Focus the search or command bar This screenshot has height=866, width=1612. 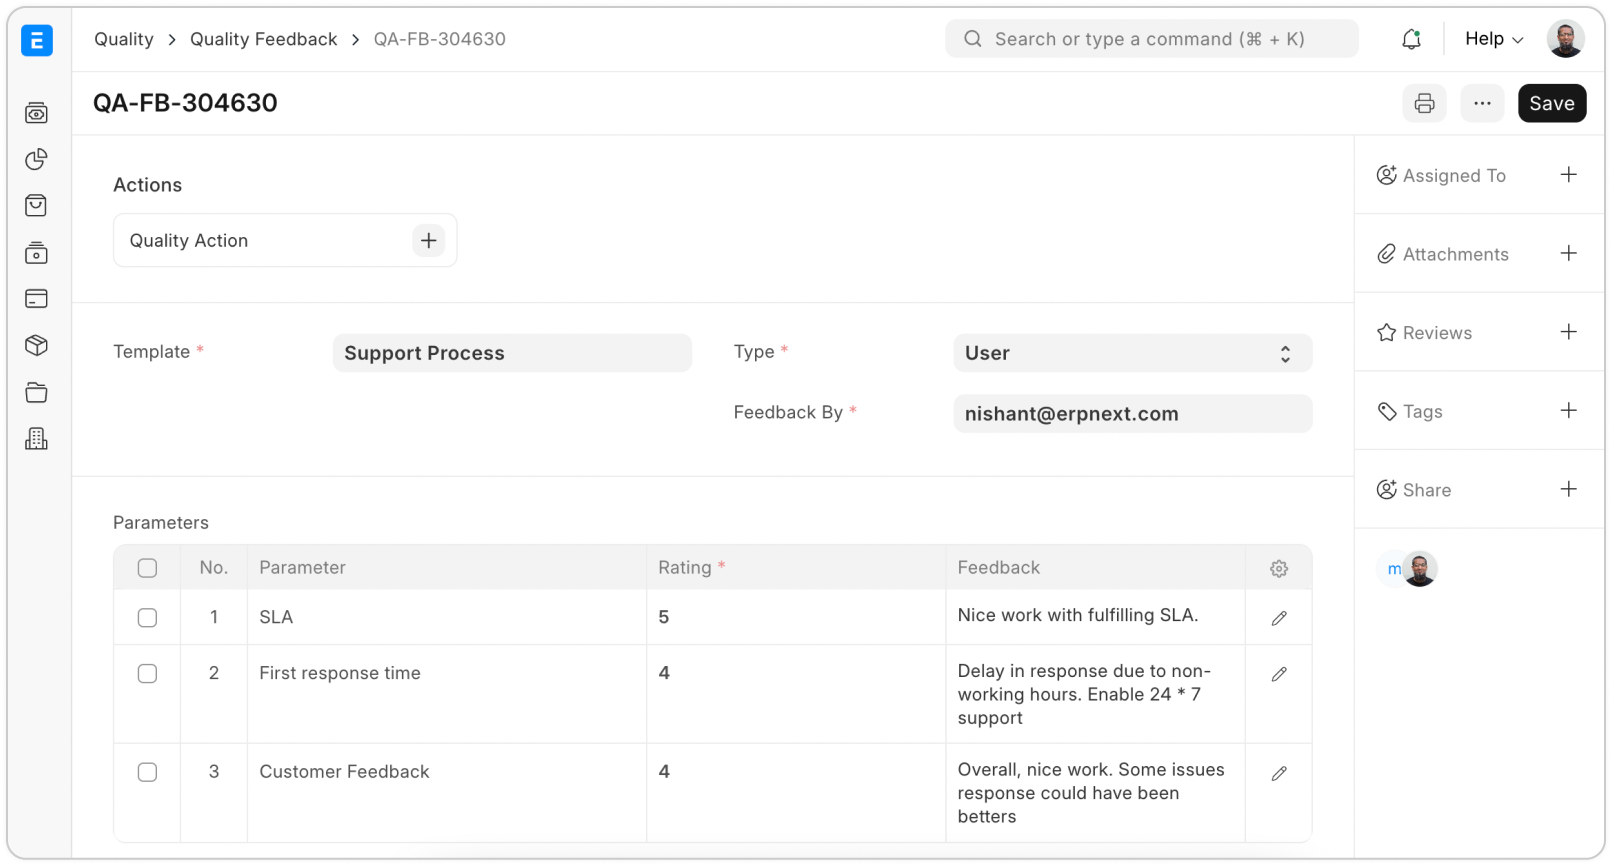1150,39
